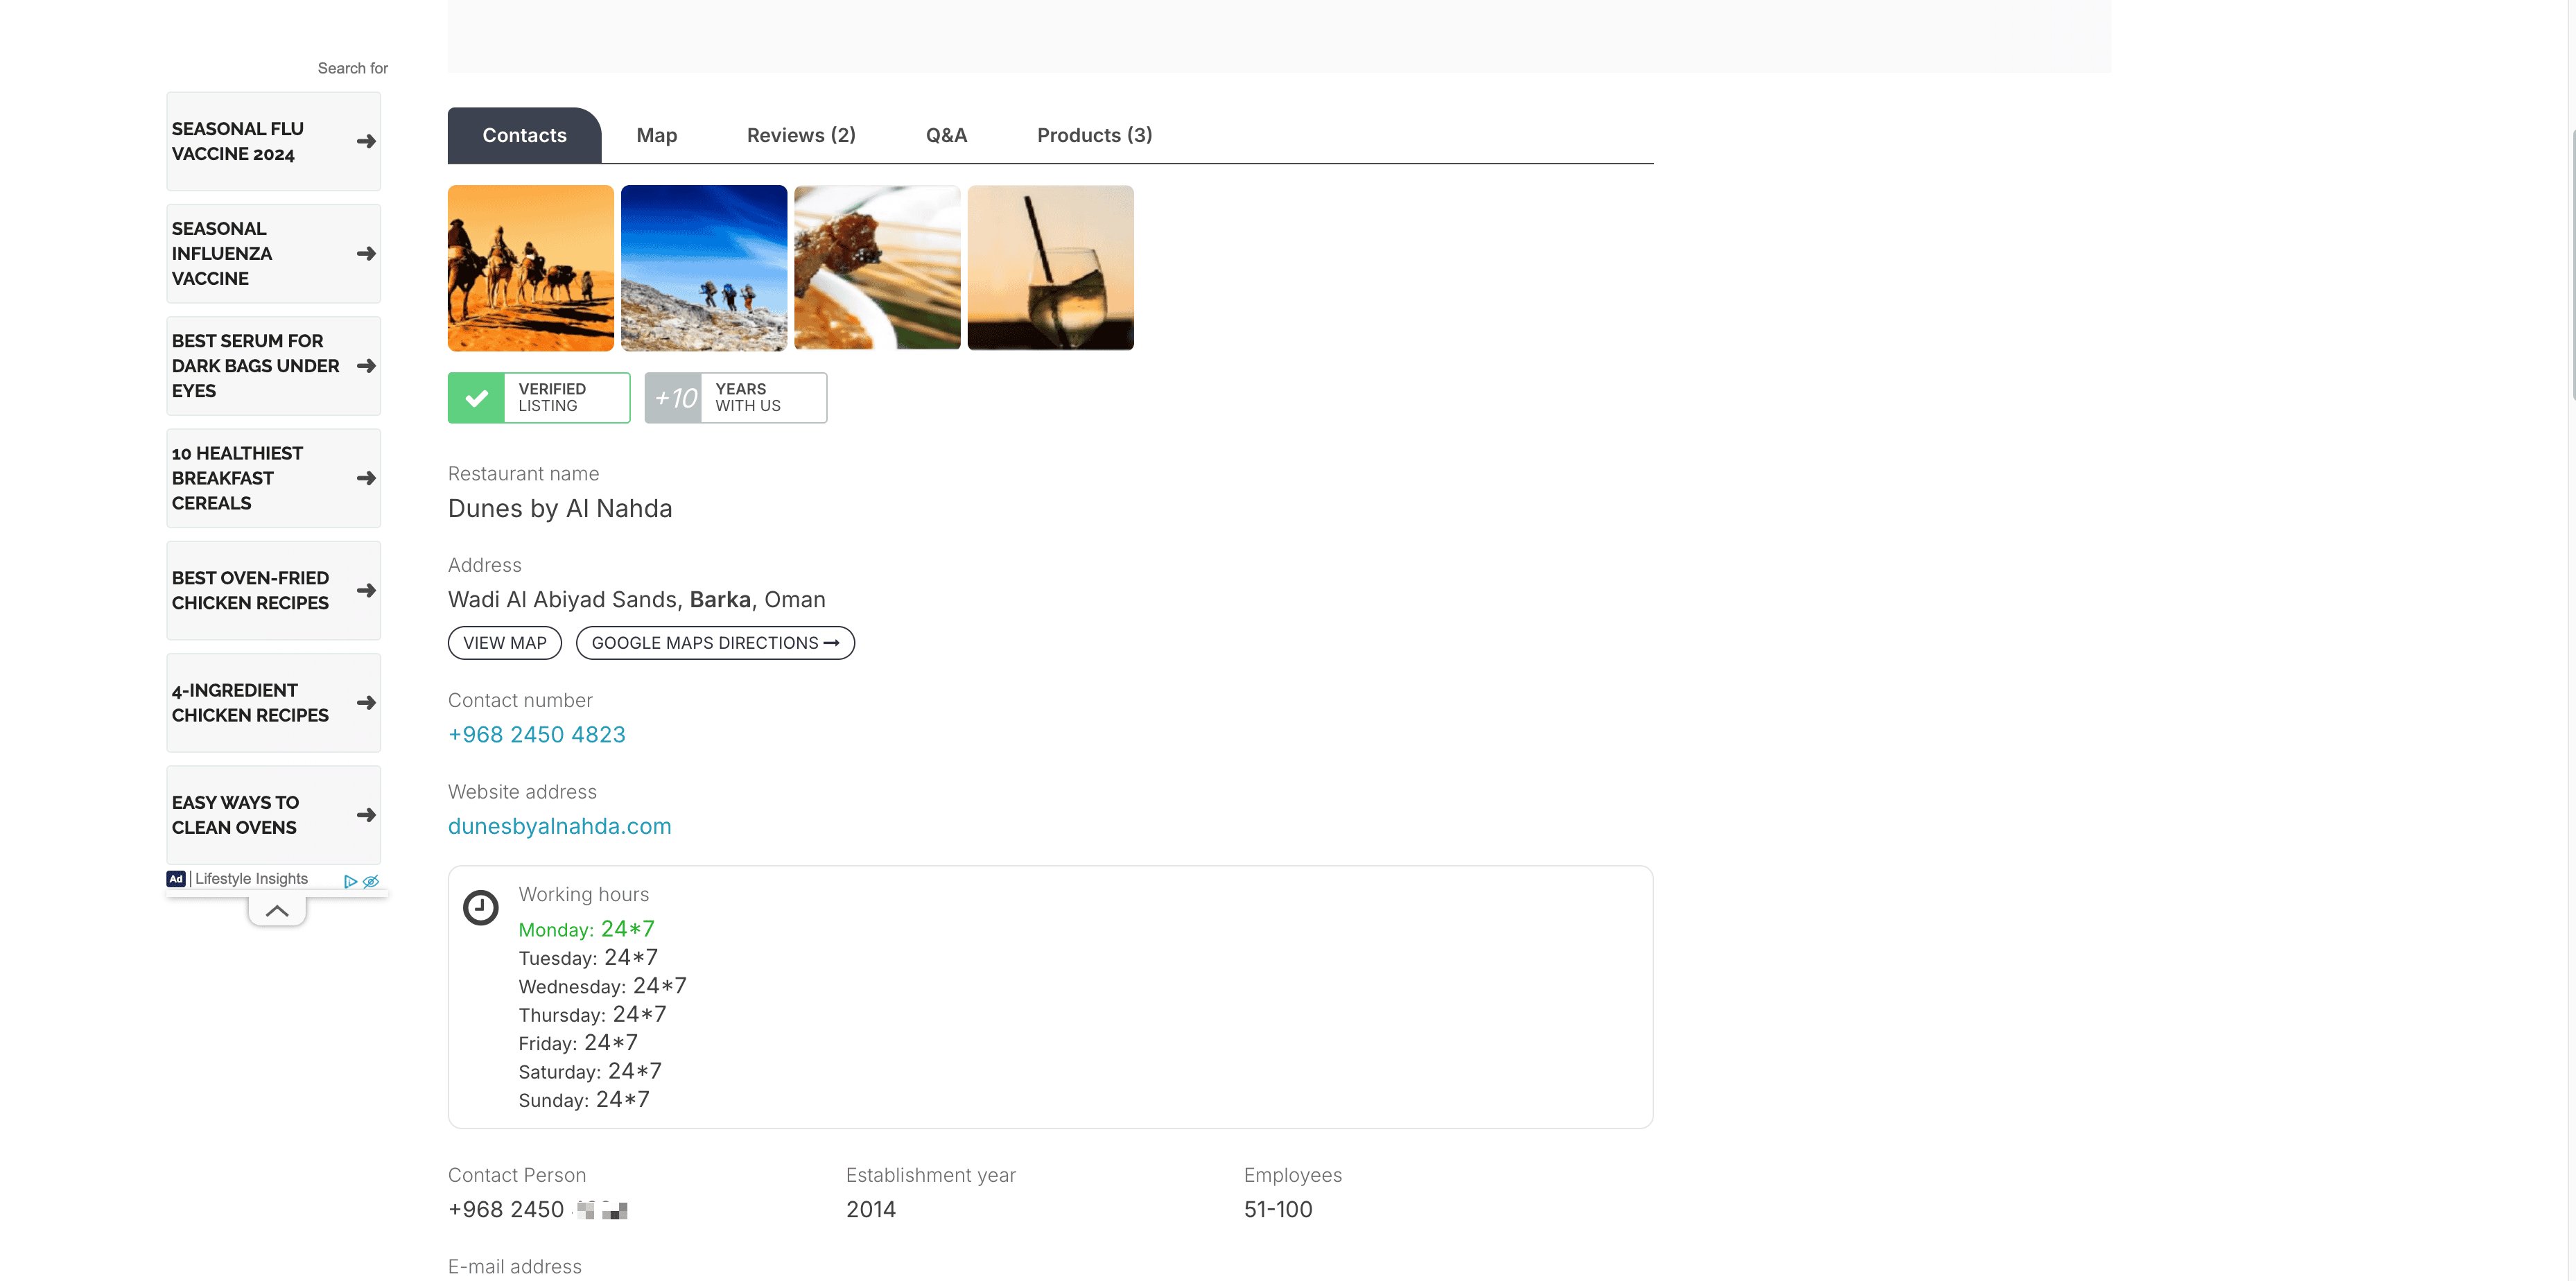The width and height of the screenshot is (2576, 1281).
Task: Visit dunesbyalnahda.com website link
Action: click(x=559, y=826)
